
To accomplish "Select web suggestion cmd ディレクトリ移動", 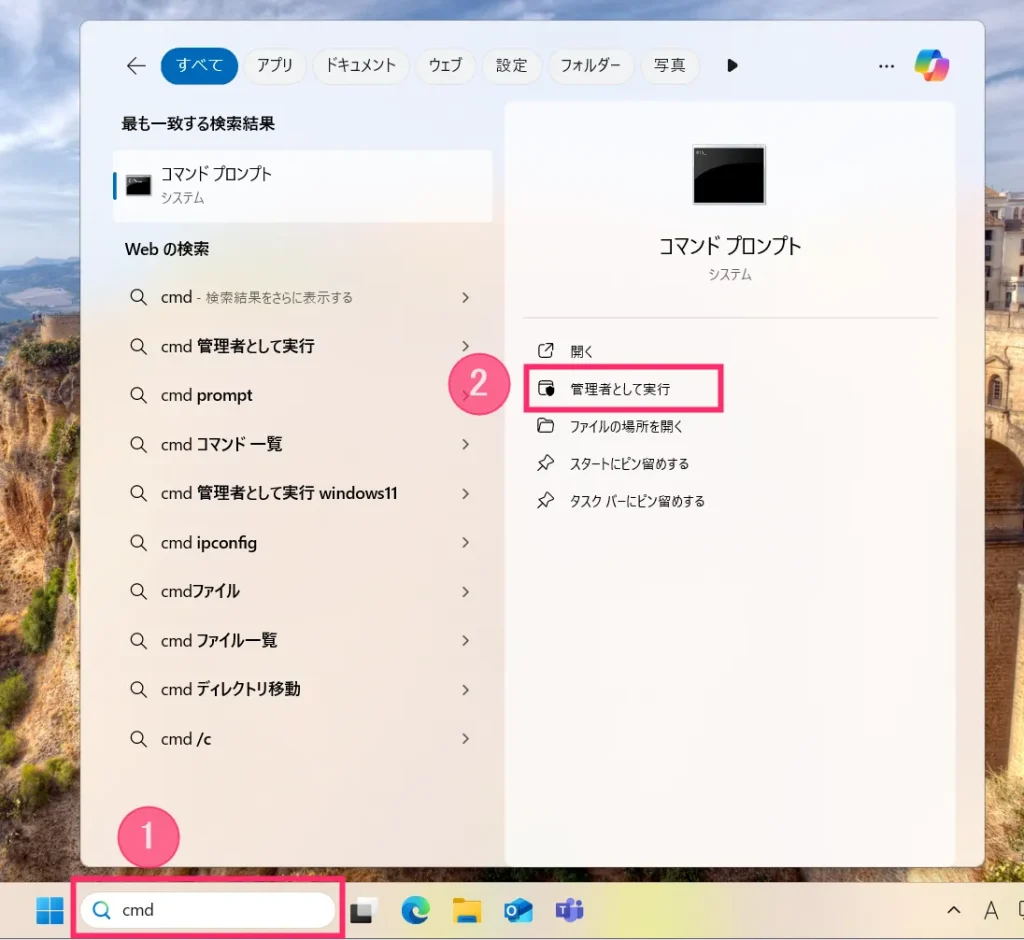I will pyautogui.click(x=302, y=689).
